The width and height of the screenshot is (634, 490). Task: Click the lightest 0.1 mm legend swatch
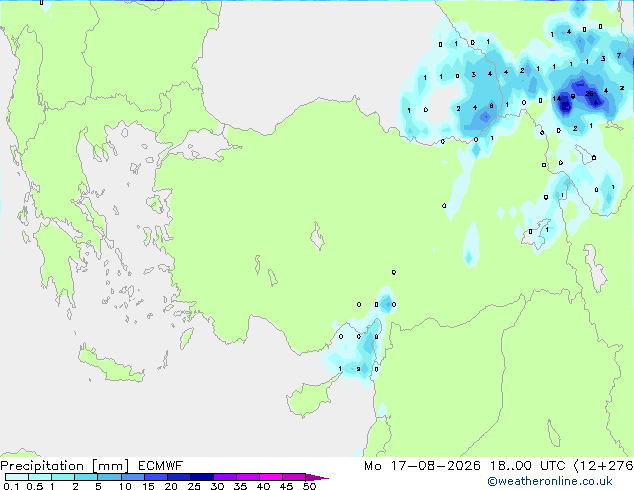[17, 477]
